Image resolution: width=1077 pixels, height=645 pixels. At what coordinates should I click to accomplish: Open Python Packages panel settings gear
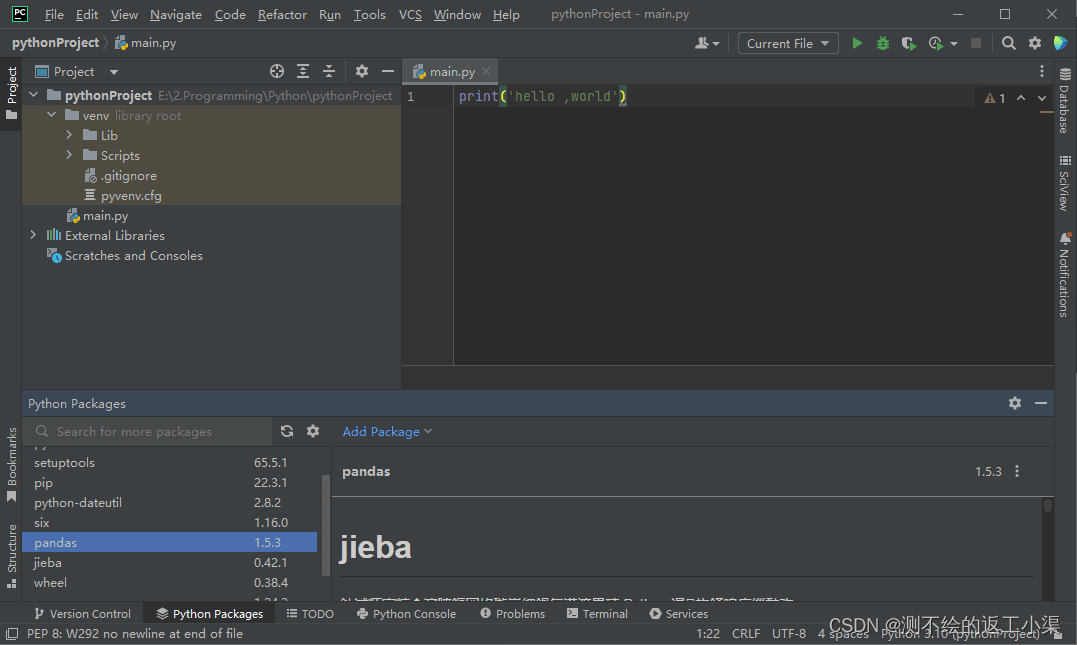pos(1014,403)
